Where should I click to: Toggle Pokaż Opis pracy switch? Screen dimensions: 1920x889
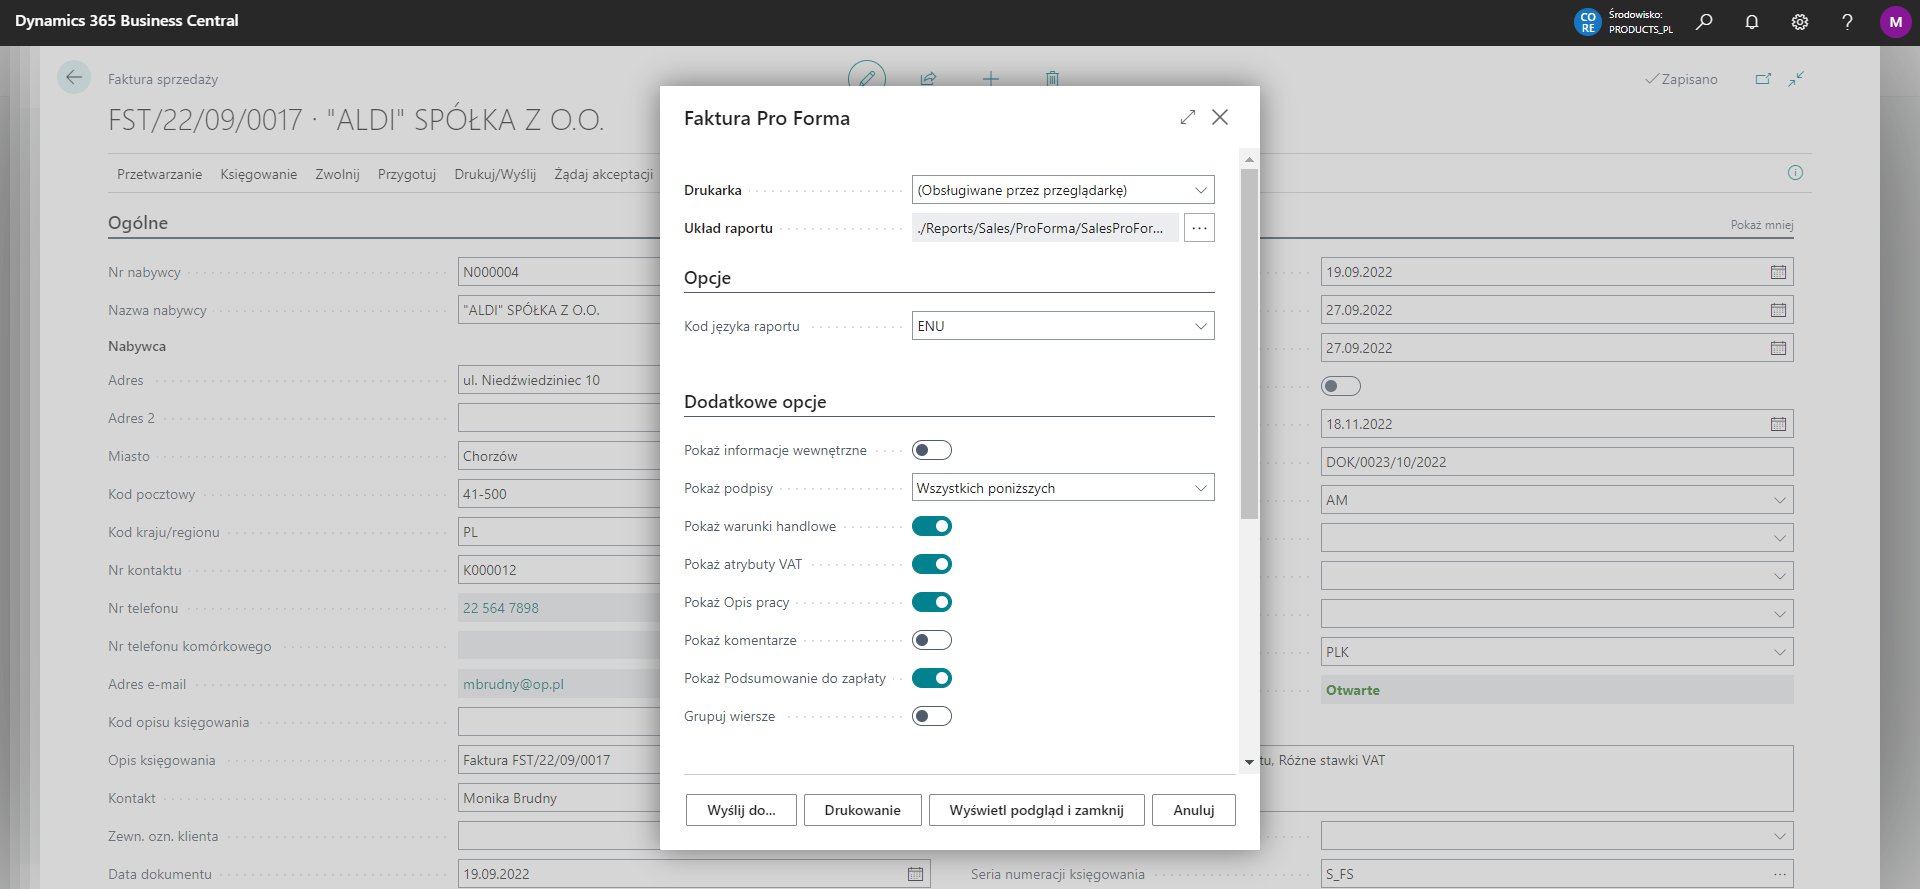point(932,602)
